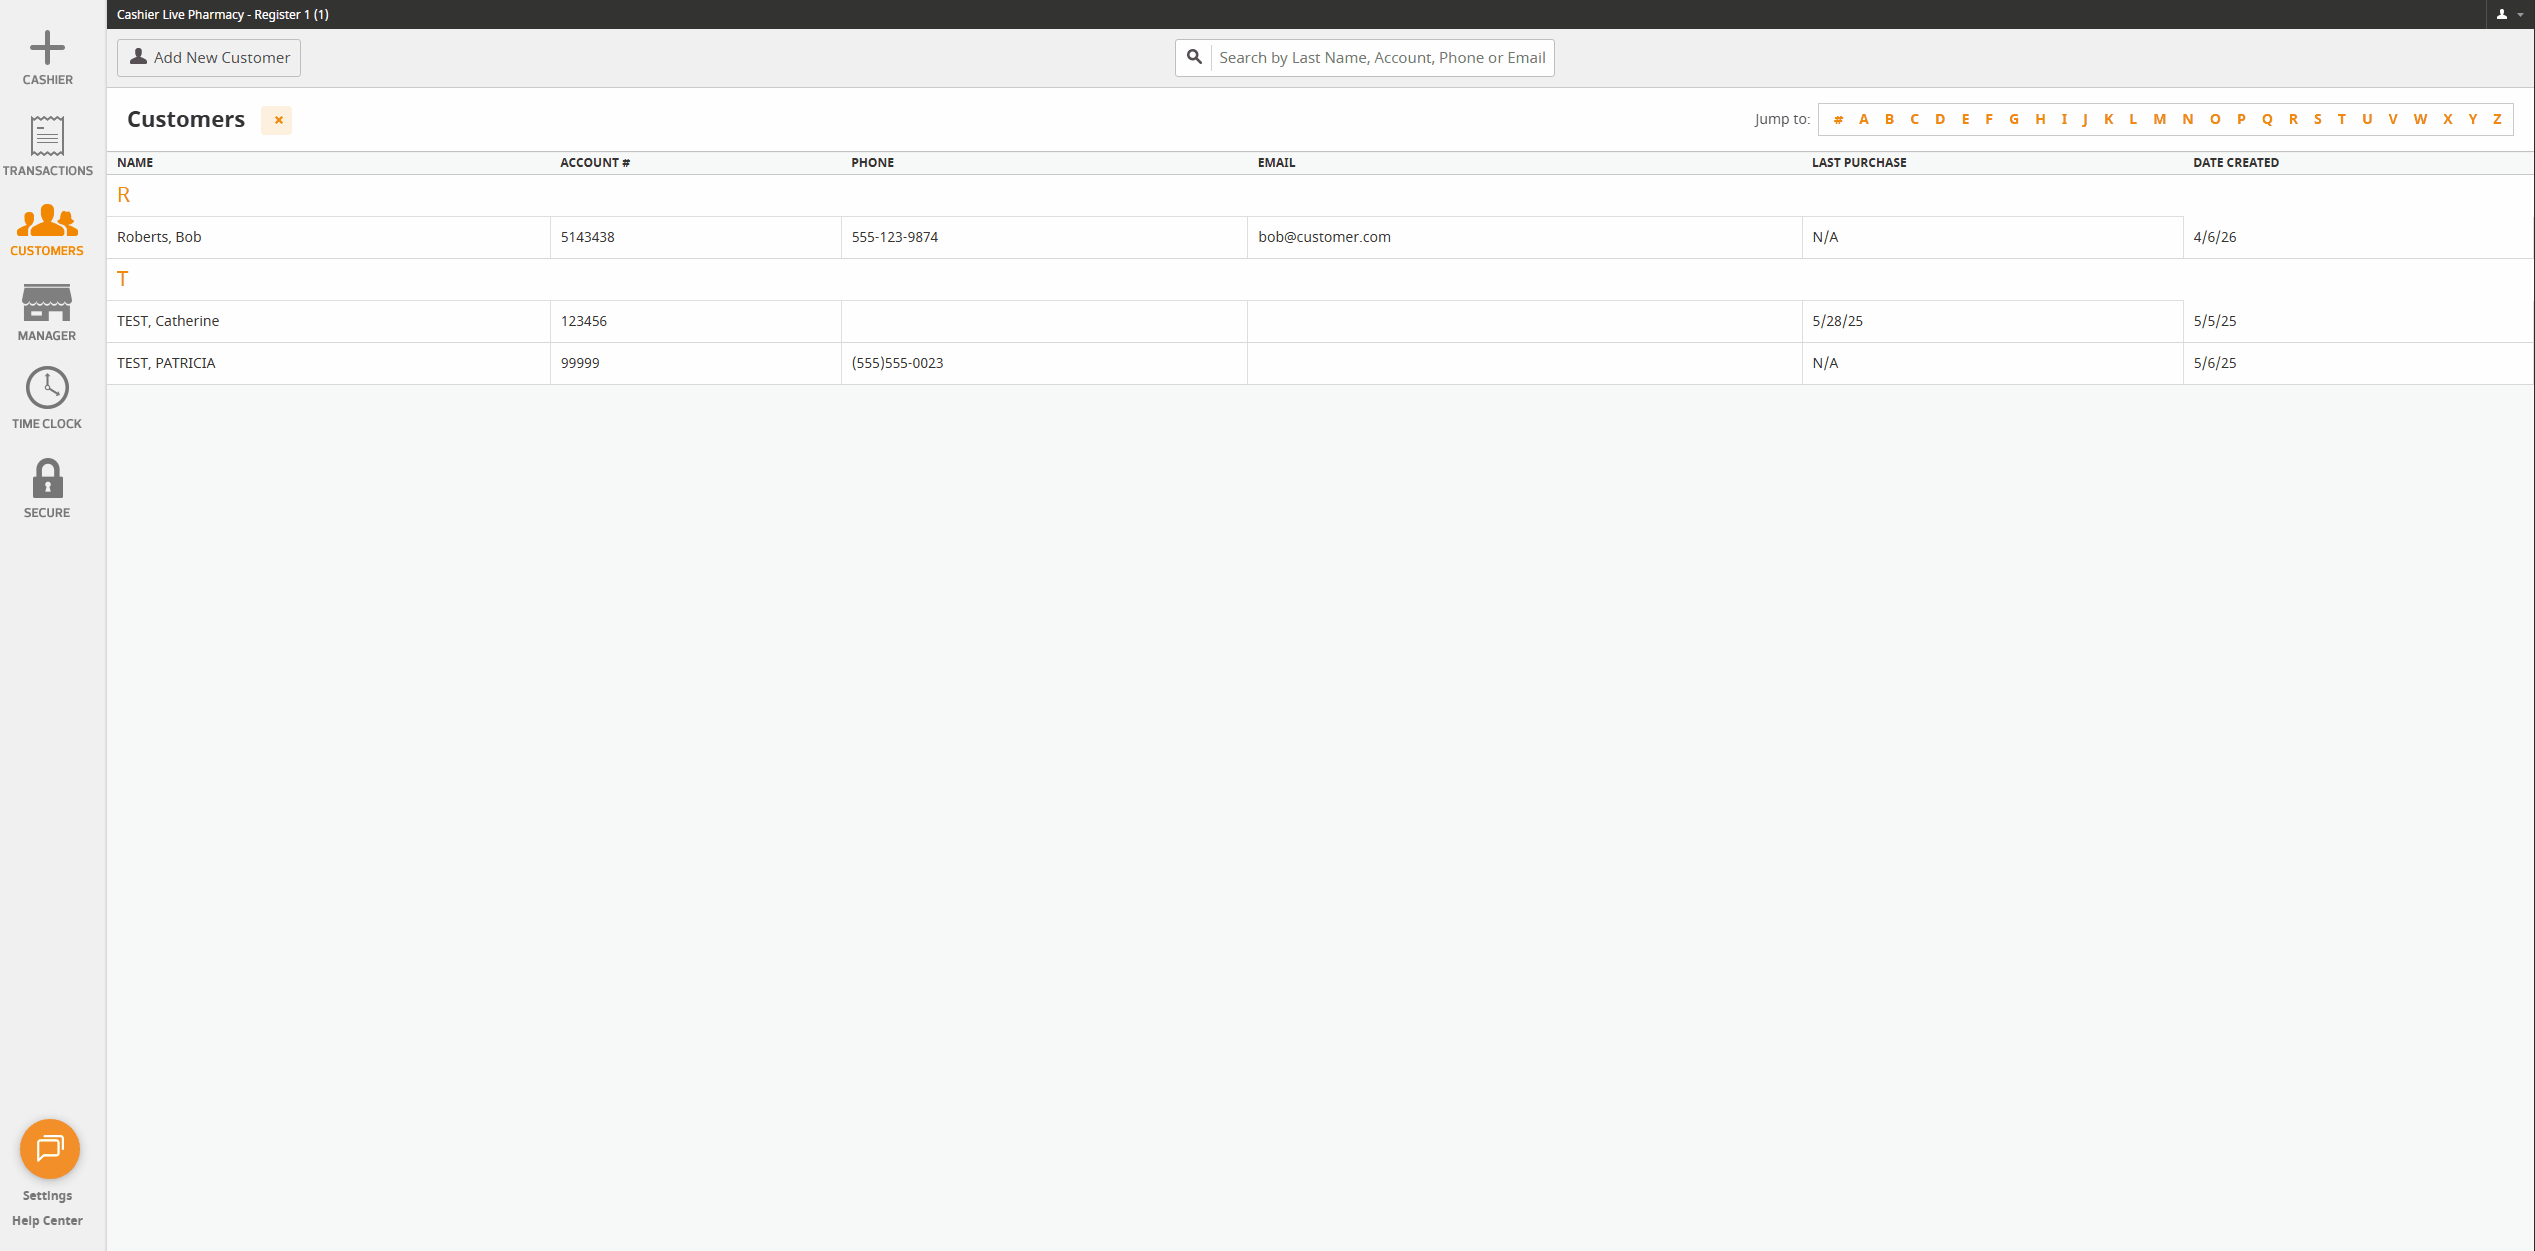Sort by the Date Created column
This screenshot has width=2535, height=1251.
click(x=2236, y=162)
